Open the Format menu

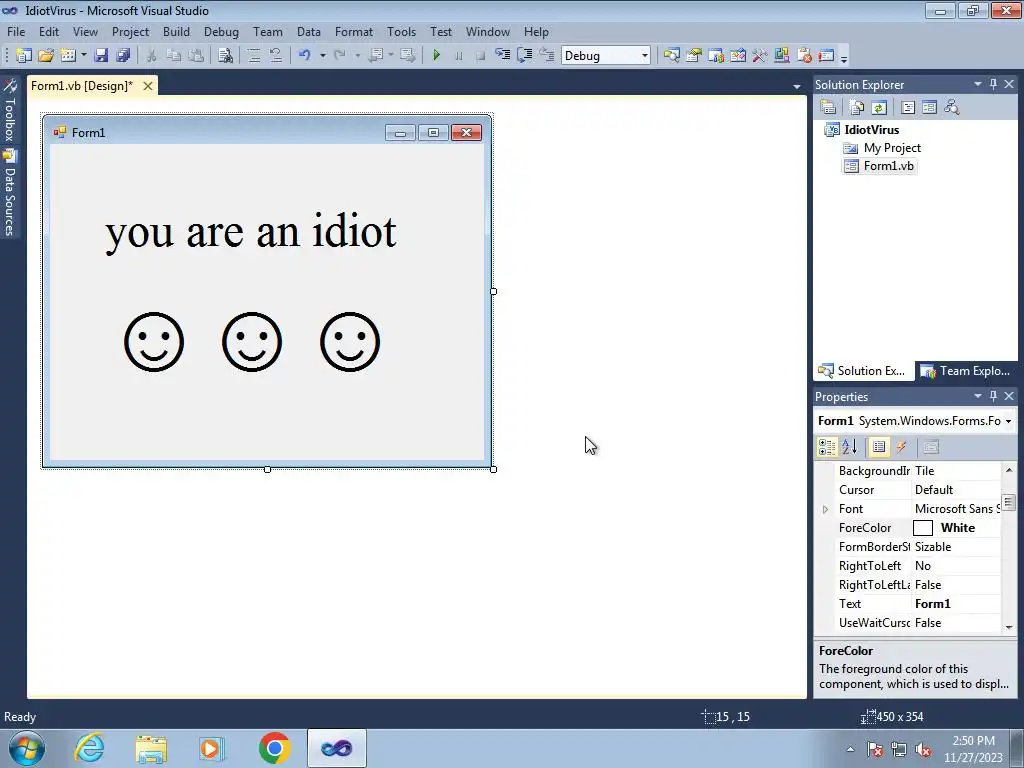click(x=354, y=31)
